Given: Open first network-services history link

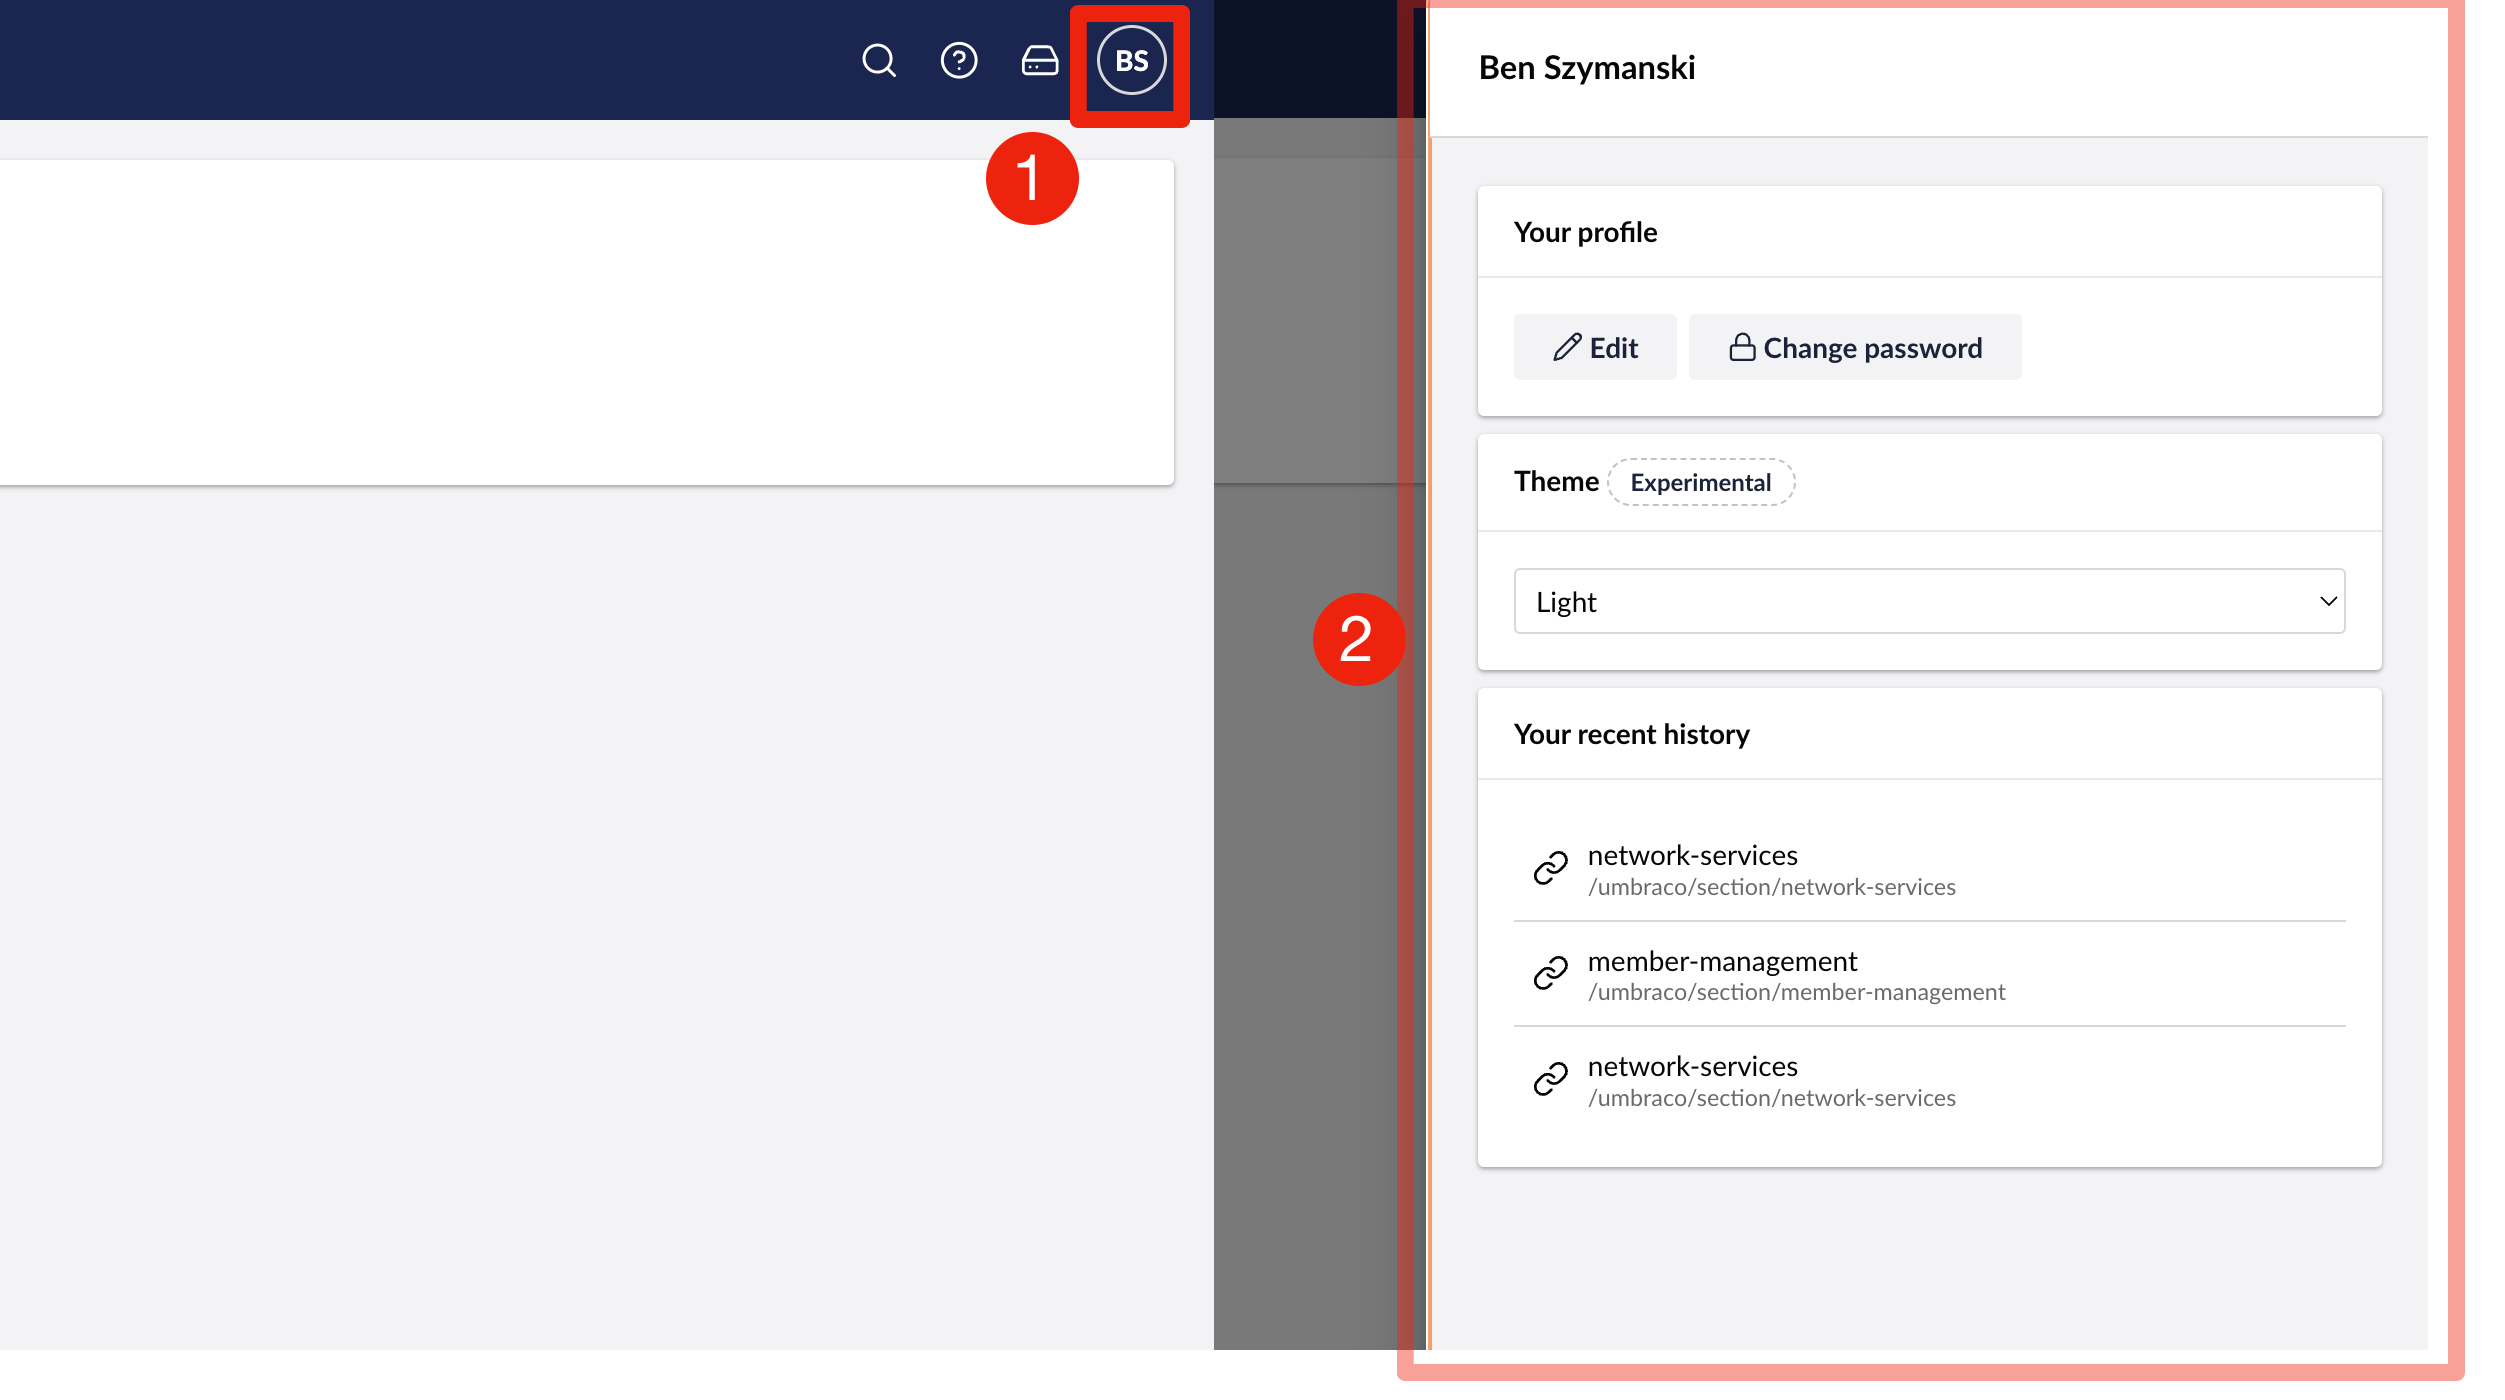Looking at the screenshot, I should (1692, 855).
